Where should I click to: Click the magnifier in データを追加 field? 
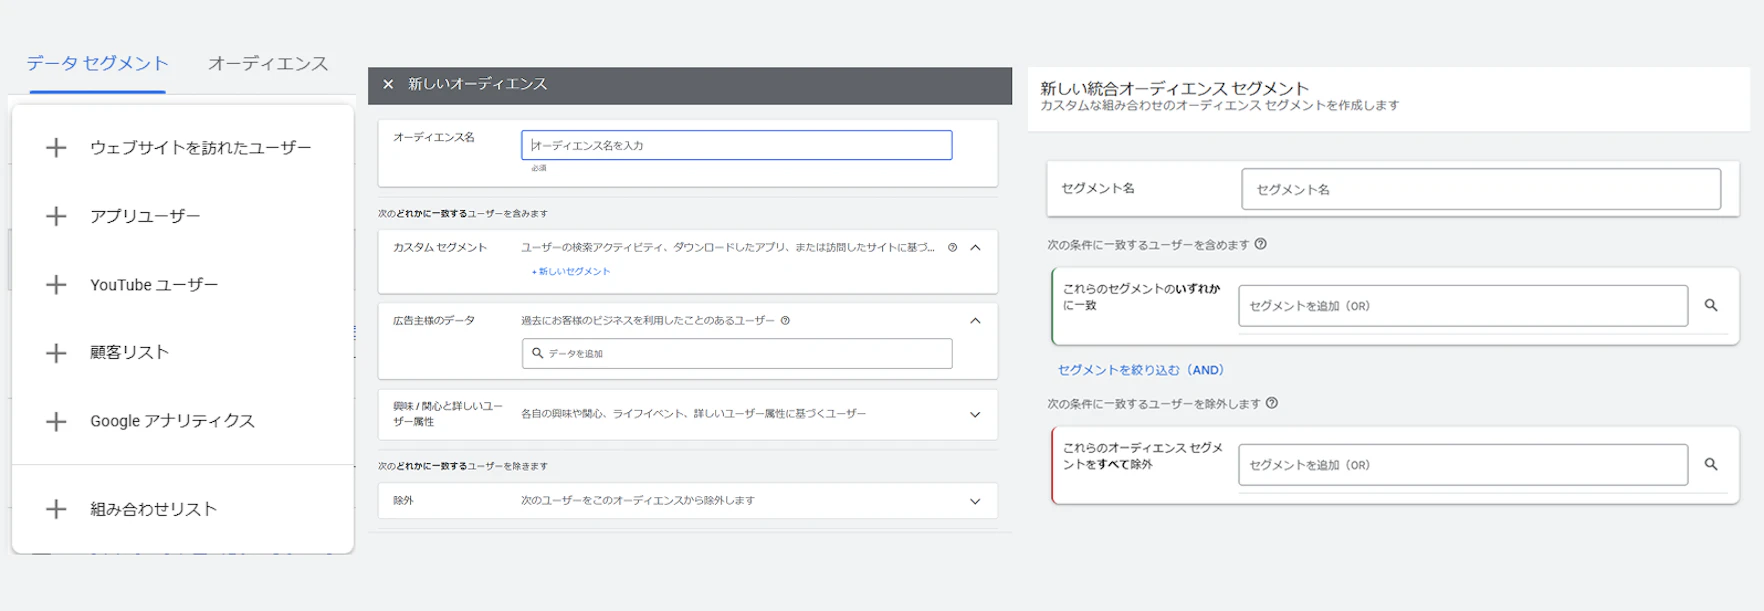pyautogui.click(x=537, y=353)
